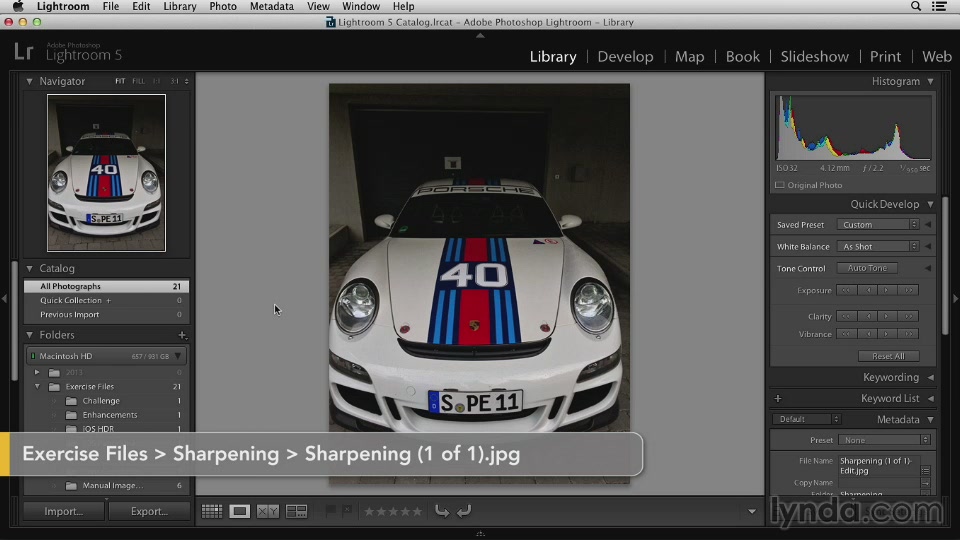Click the Import button
Screen dimensions: 960x540
pos(64,511)
